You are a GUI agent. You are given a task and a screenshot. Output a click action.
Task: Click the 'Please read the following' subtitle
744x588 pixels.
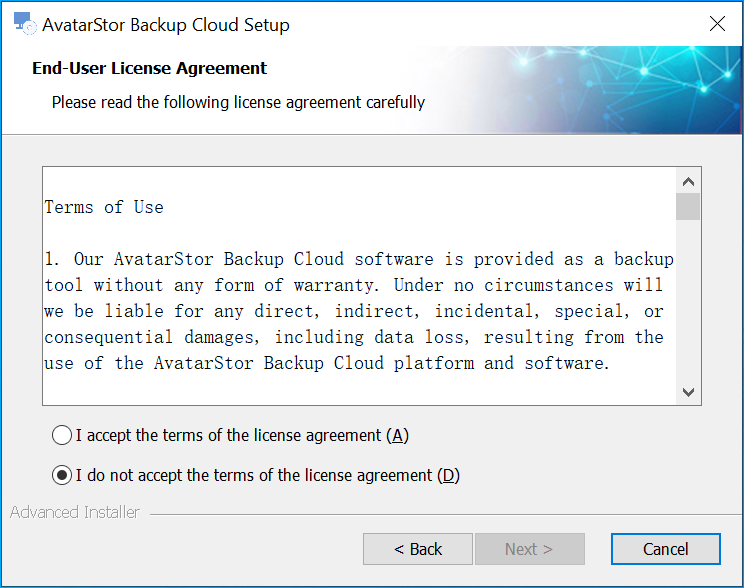(x=238, y=102)
